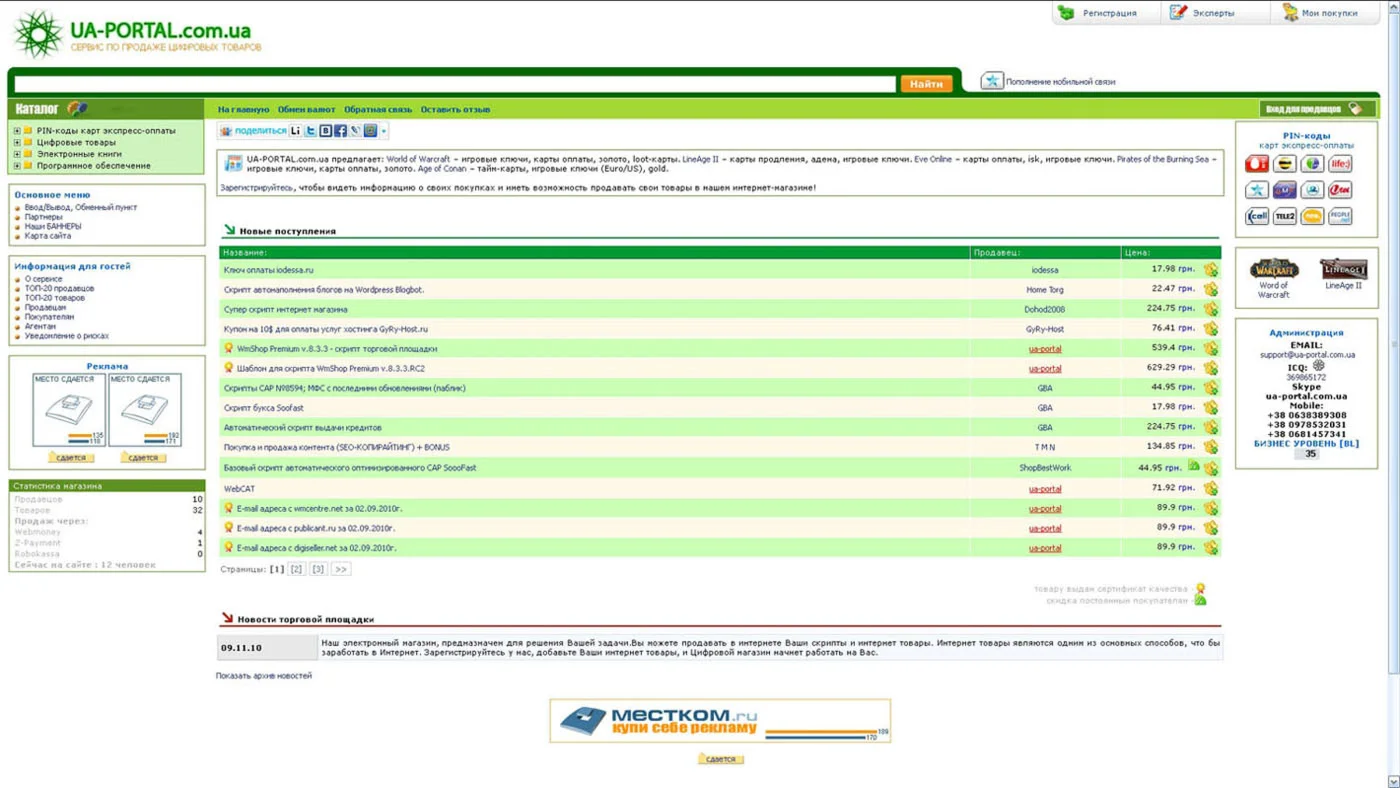This screenshot has width=1400, height=788.
Task: Switch to the Обмен валют menu item
Action: (x=307, y=110)
